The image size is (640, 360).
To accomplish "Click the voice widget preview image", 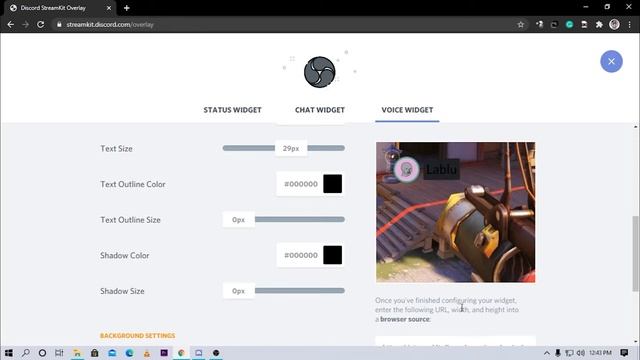I will coord(455,212).
